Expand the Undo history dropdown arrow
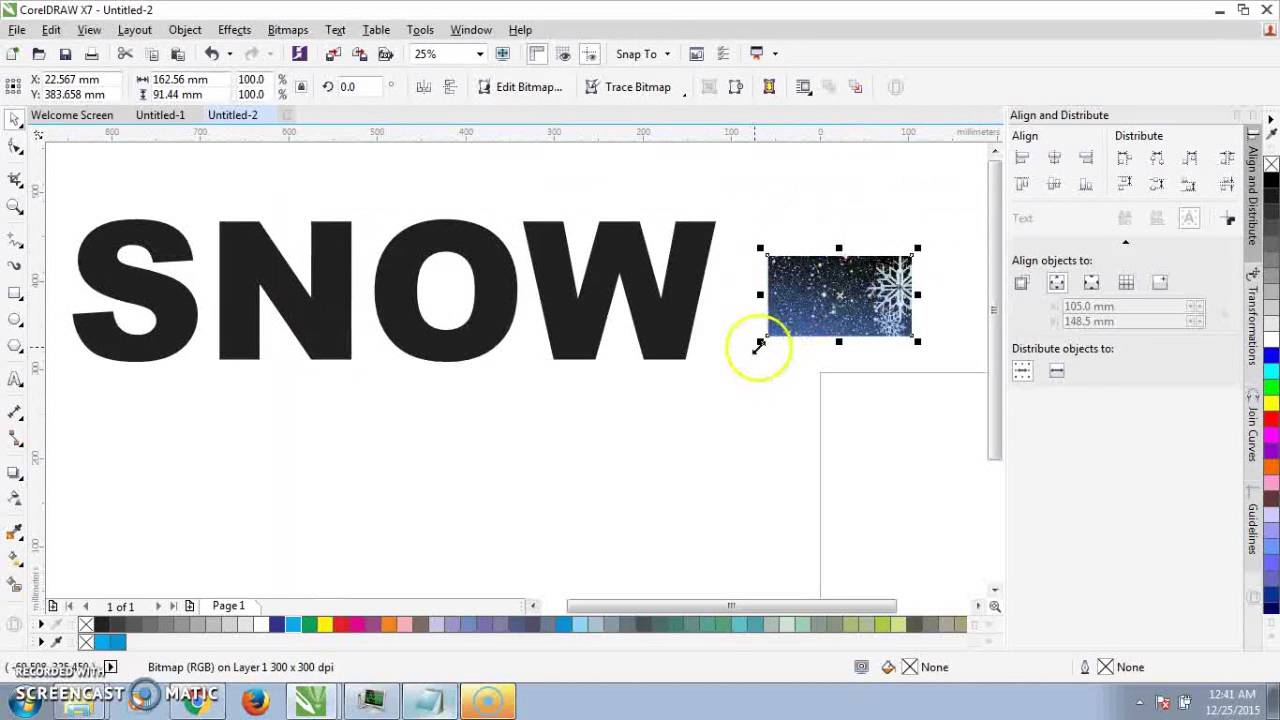Screen dimensions: 1280x720 click(229, 54)
